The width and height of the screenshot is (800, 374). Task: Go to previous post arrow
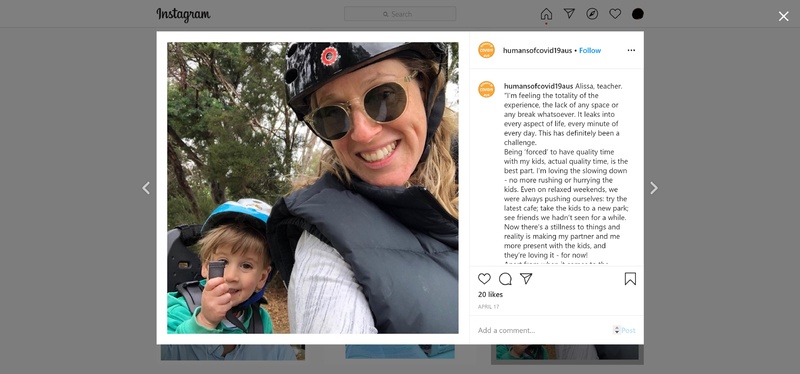coord(146,188)
